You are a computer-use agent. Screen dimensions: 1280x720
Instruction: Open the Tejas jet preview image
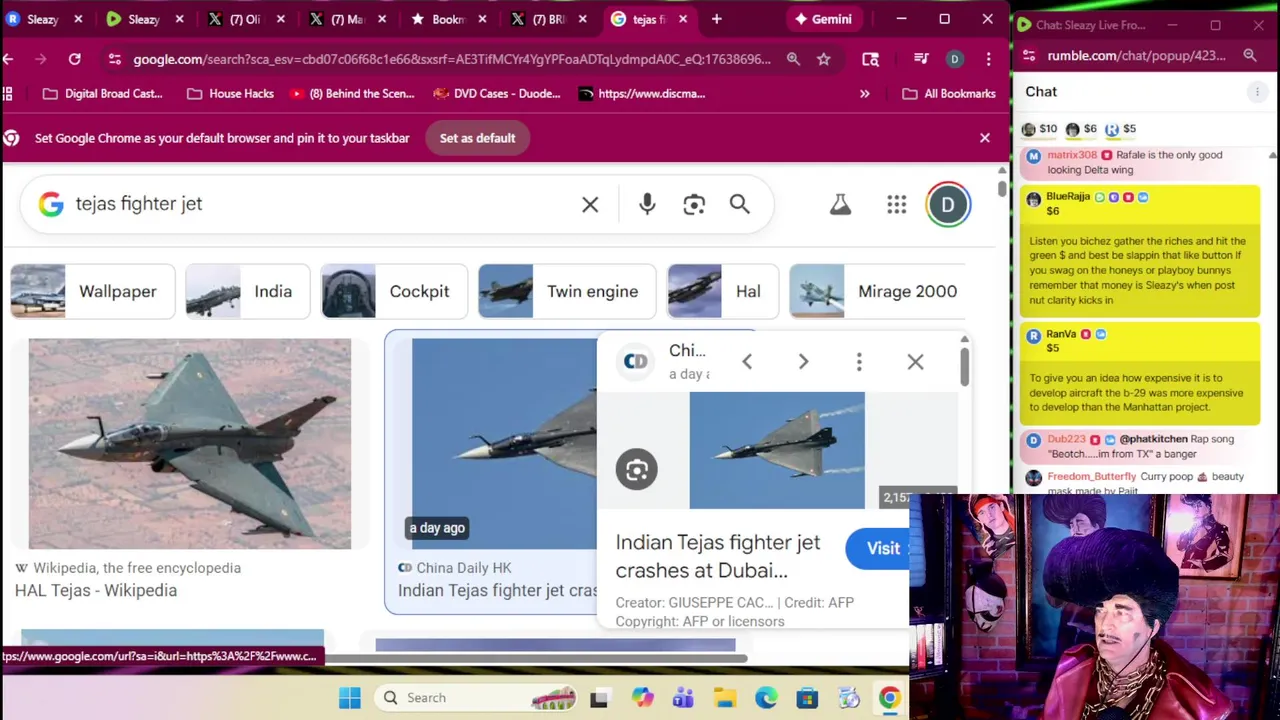pyautogui.click(x=777, y=450)
